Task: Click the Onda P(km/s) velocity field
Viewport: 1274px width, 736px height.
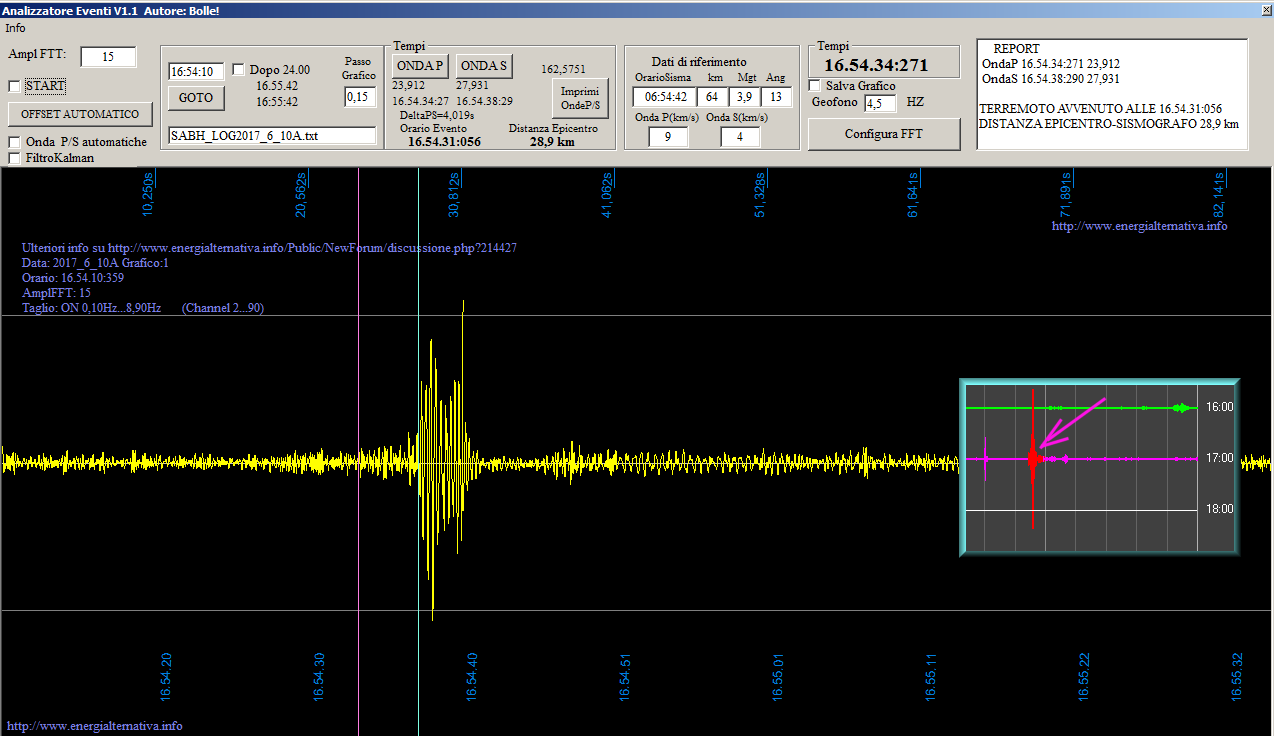Action: coord(667,137)
